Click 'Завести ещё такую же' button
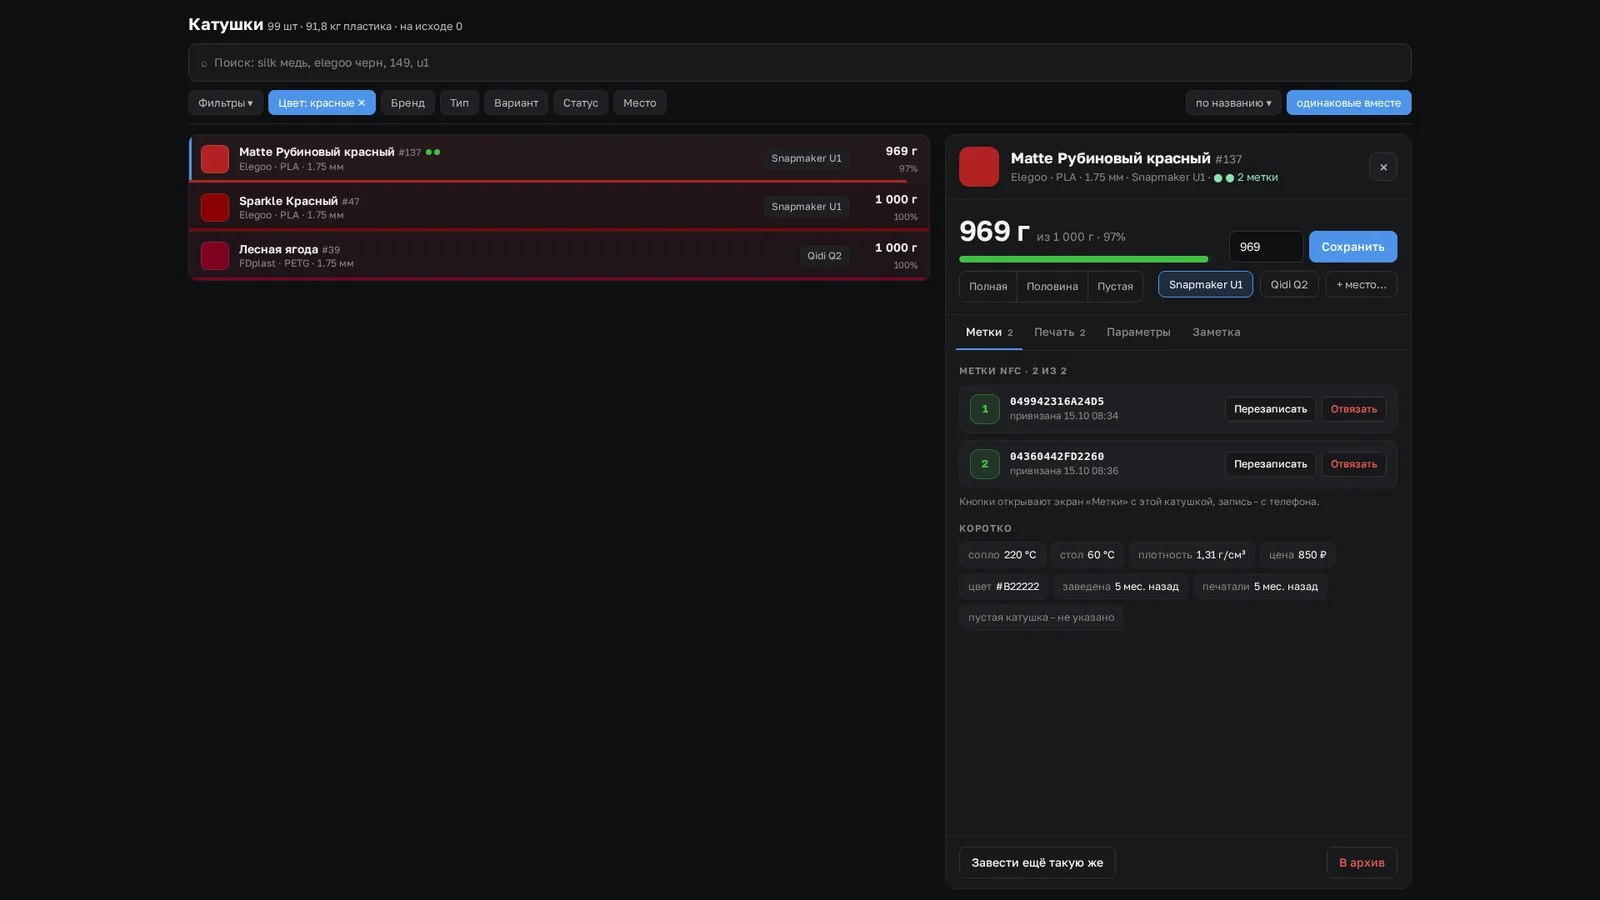This screenshot has width=1600, height=900. click(x=1037, y=863)
